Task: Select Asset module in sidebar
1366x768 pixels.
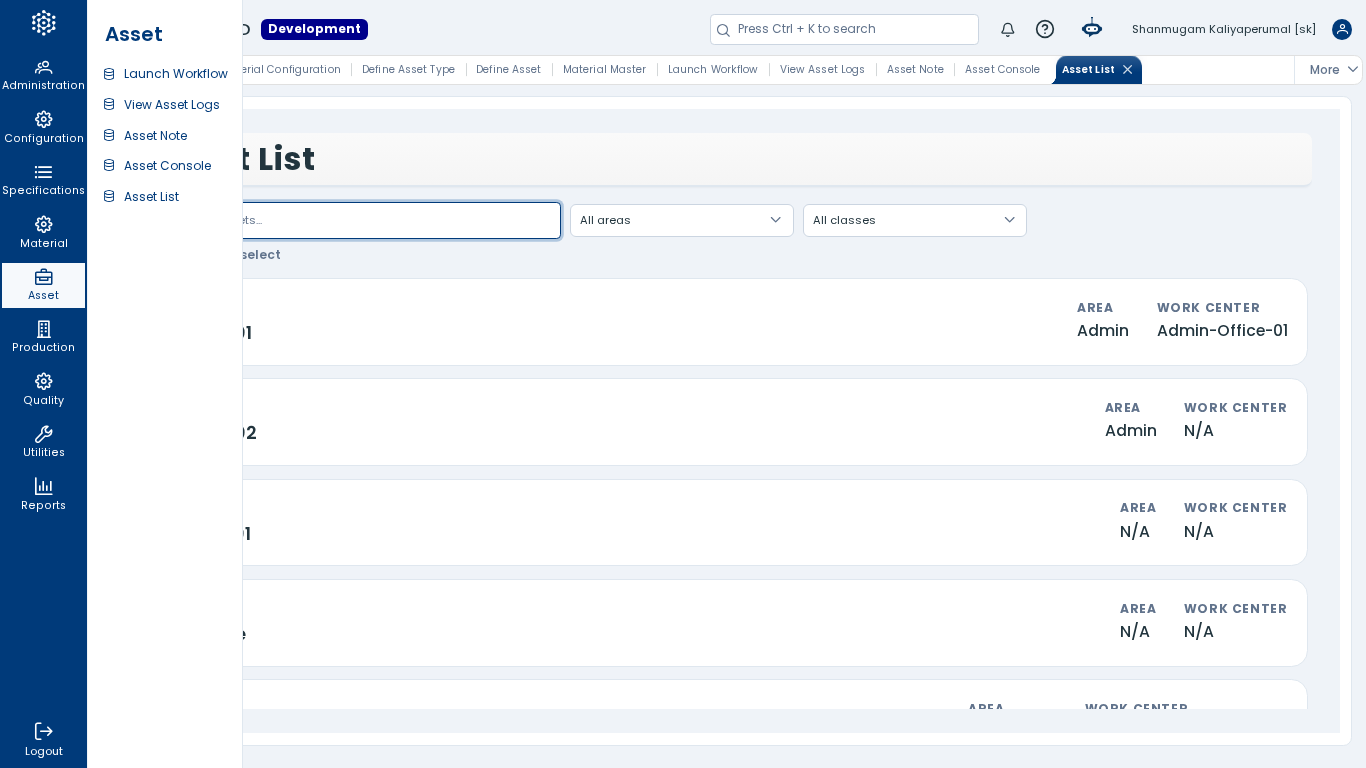Action: tap(43, 285)
